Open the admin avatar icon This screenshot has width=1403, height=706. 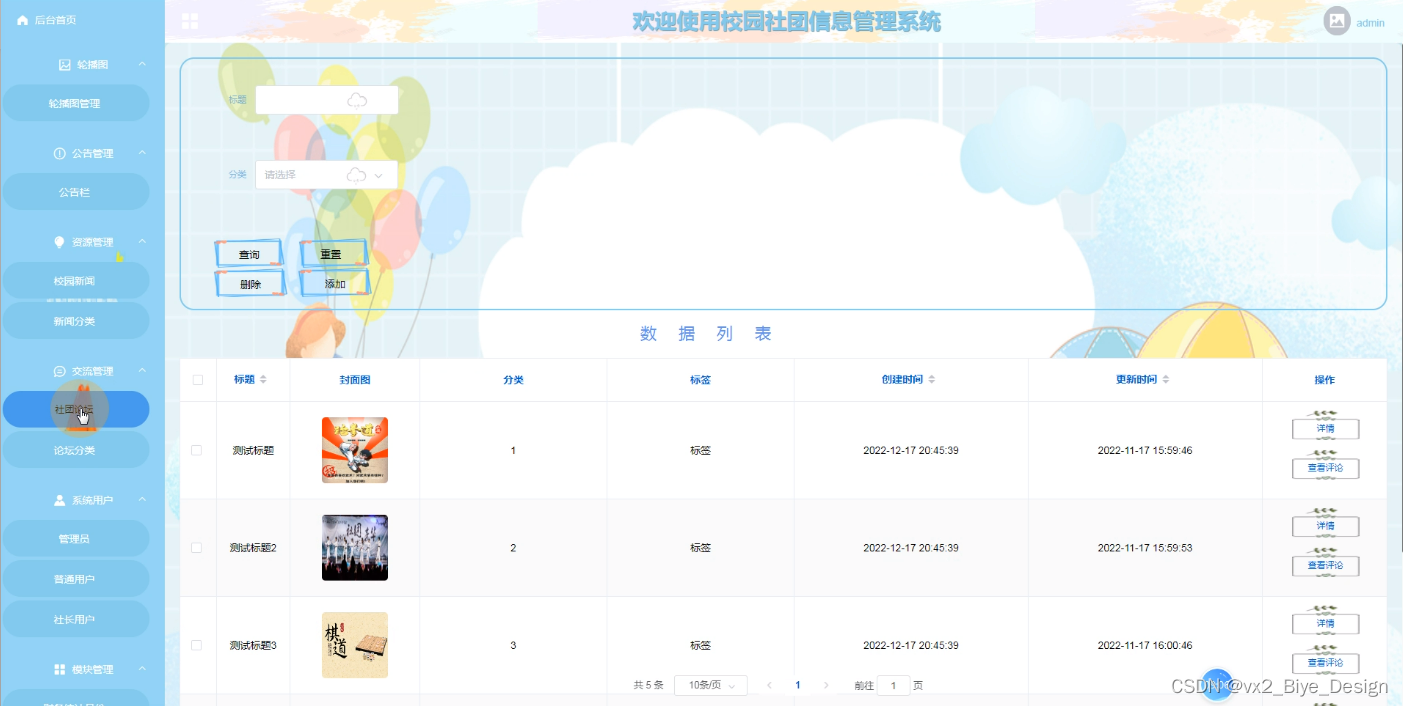point(1337,21)
